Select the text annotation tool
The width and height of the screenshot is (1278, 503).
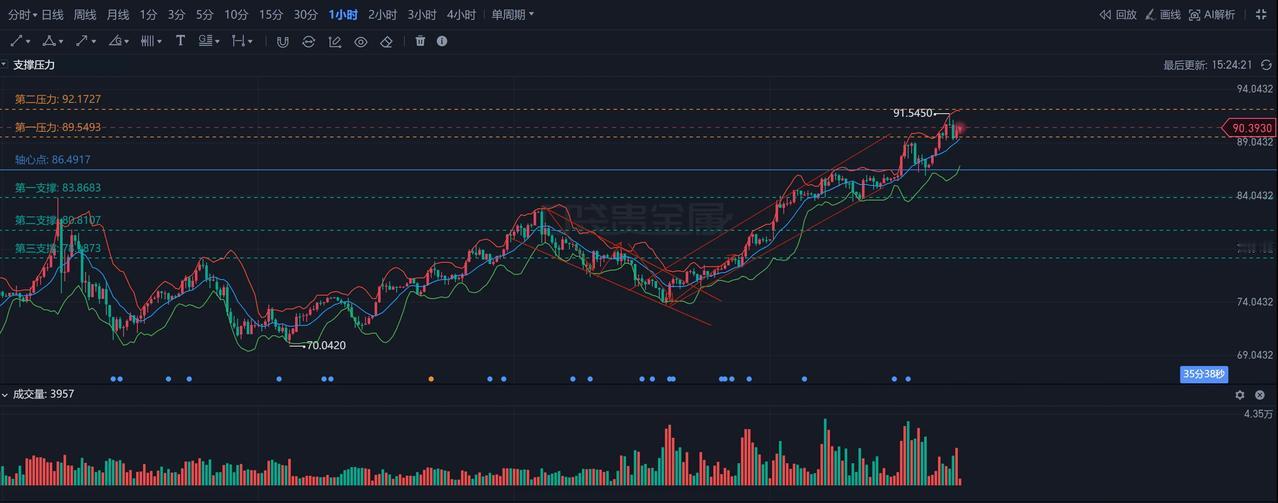[180, 41]
